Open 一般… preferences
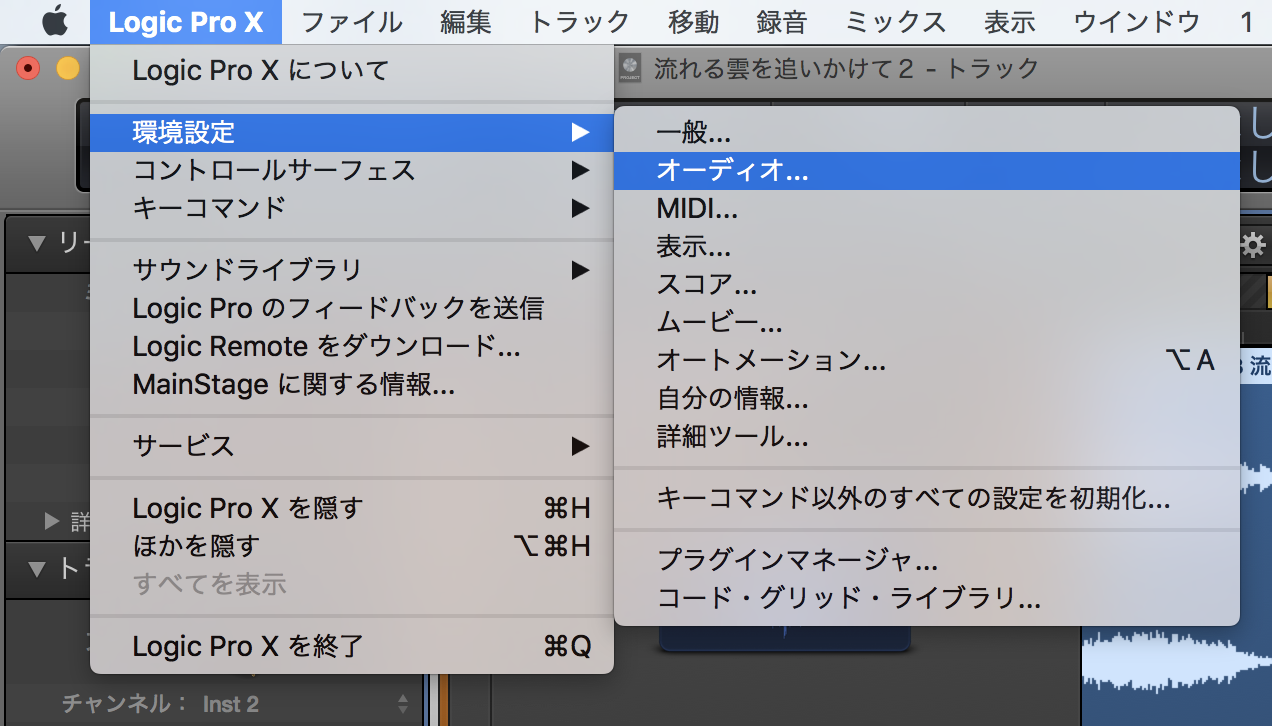This screenshot has height=726, width=1272. 926,132
